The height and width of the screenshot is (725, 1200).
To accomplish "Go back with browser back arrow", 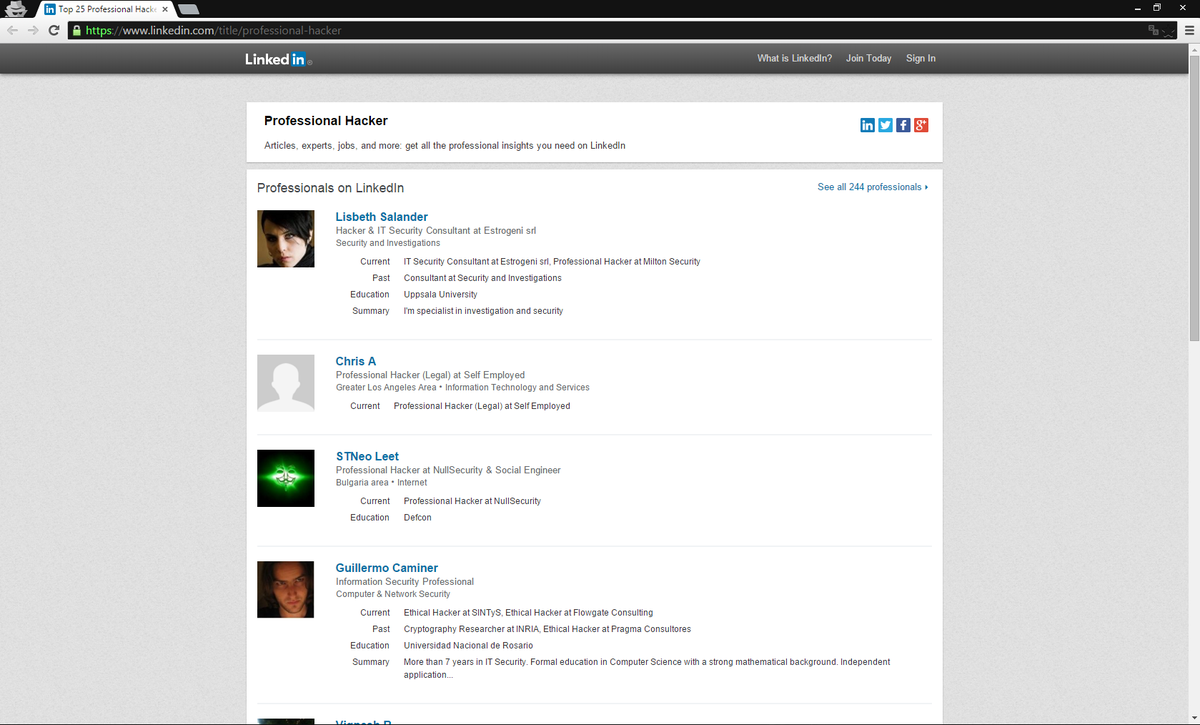I will coord(12,30).
